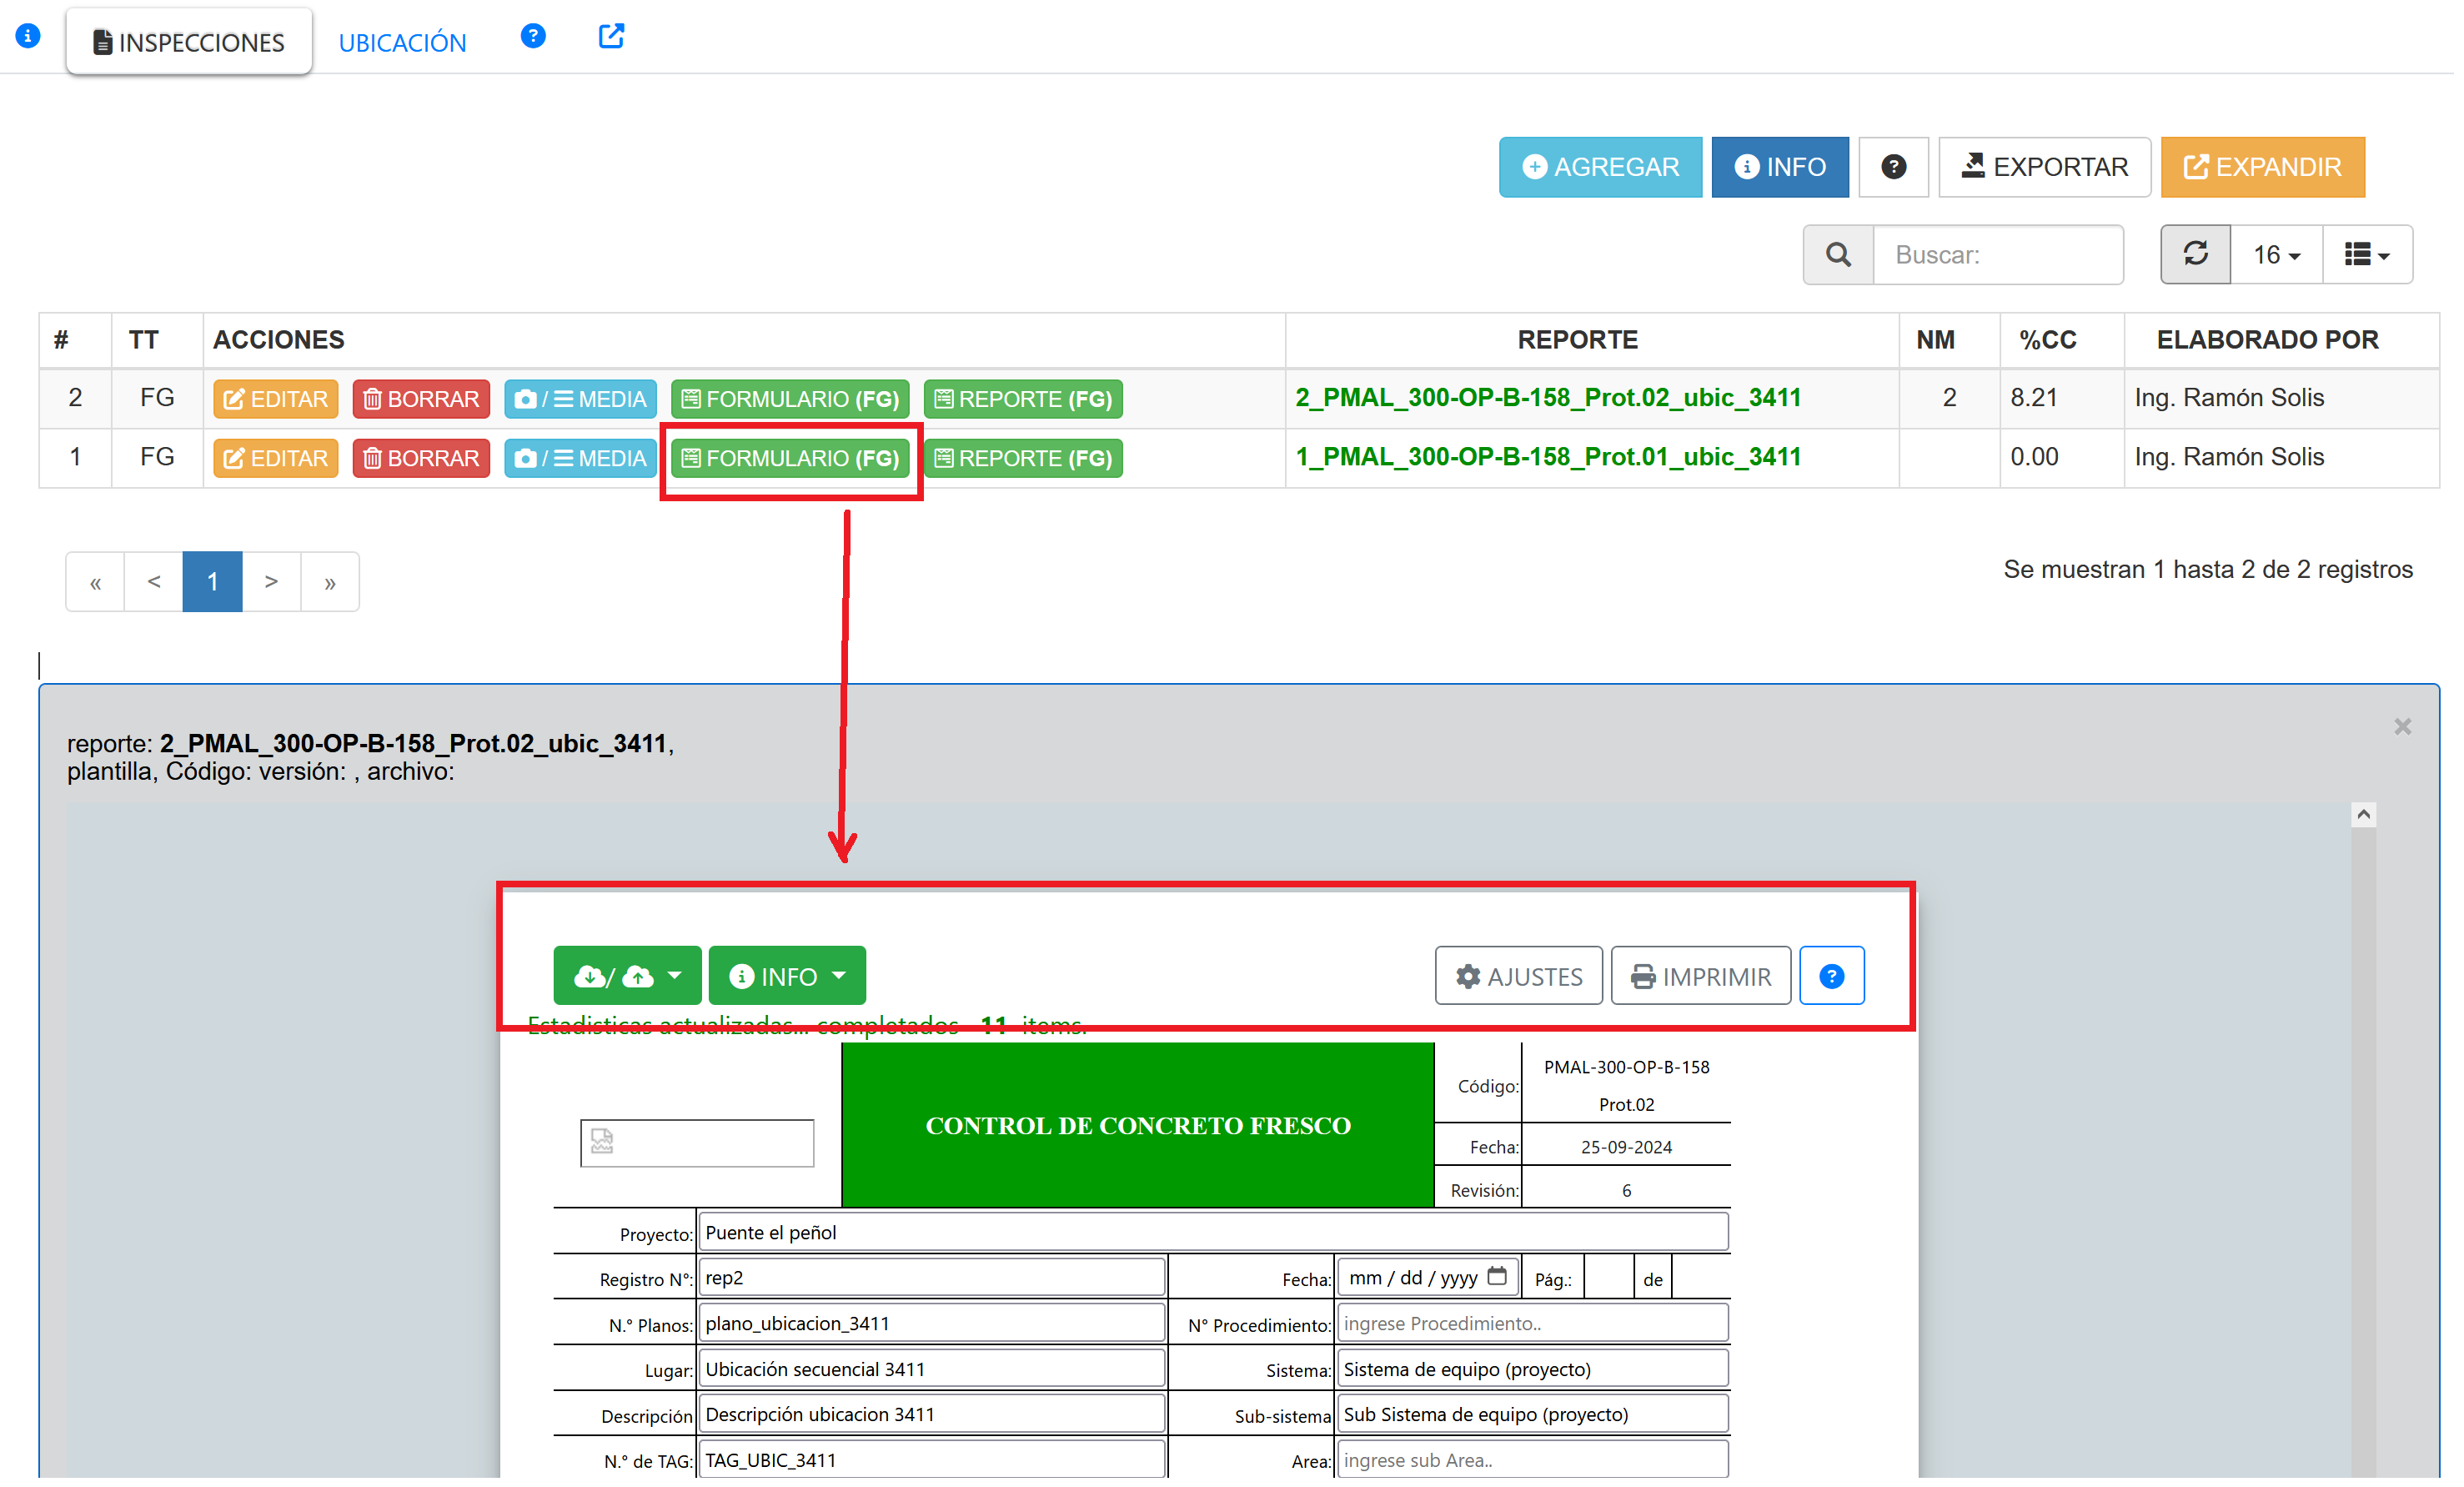Viewport: 2464px width, 1487px height.
Task: Open the calendar picker in Fecha field
Action: coord(1496,1276)
